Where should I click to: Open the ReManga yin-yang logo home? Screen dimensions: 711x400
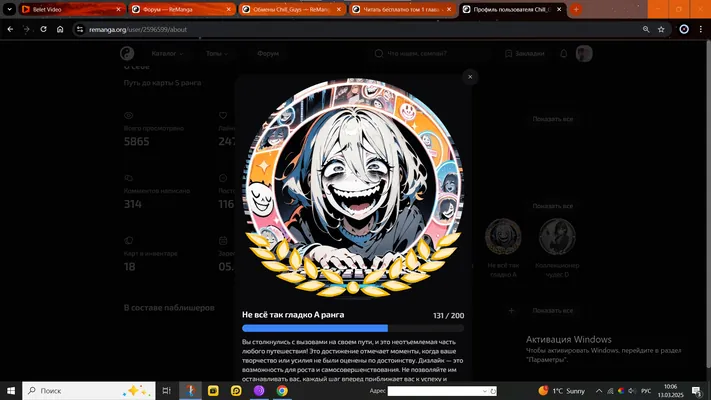127,54
